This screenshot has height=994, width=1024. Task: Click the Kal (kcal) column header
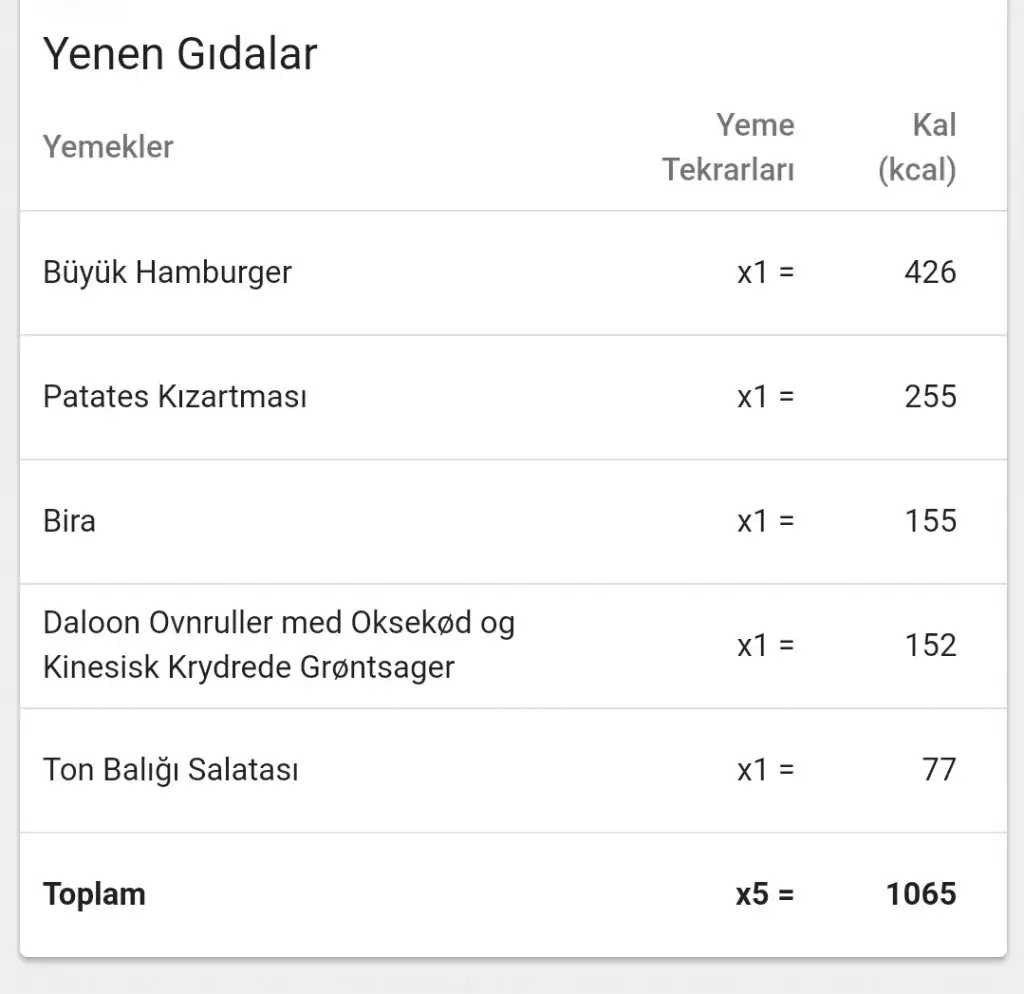[x=918, y=147]
